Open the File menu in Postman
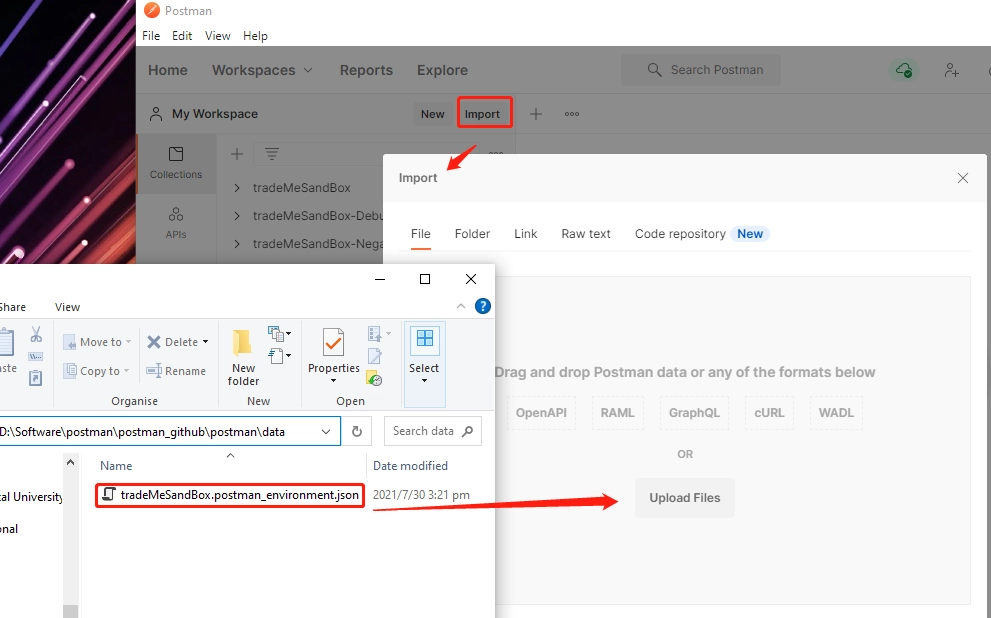991x618 pixels. tap(151, 36)
